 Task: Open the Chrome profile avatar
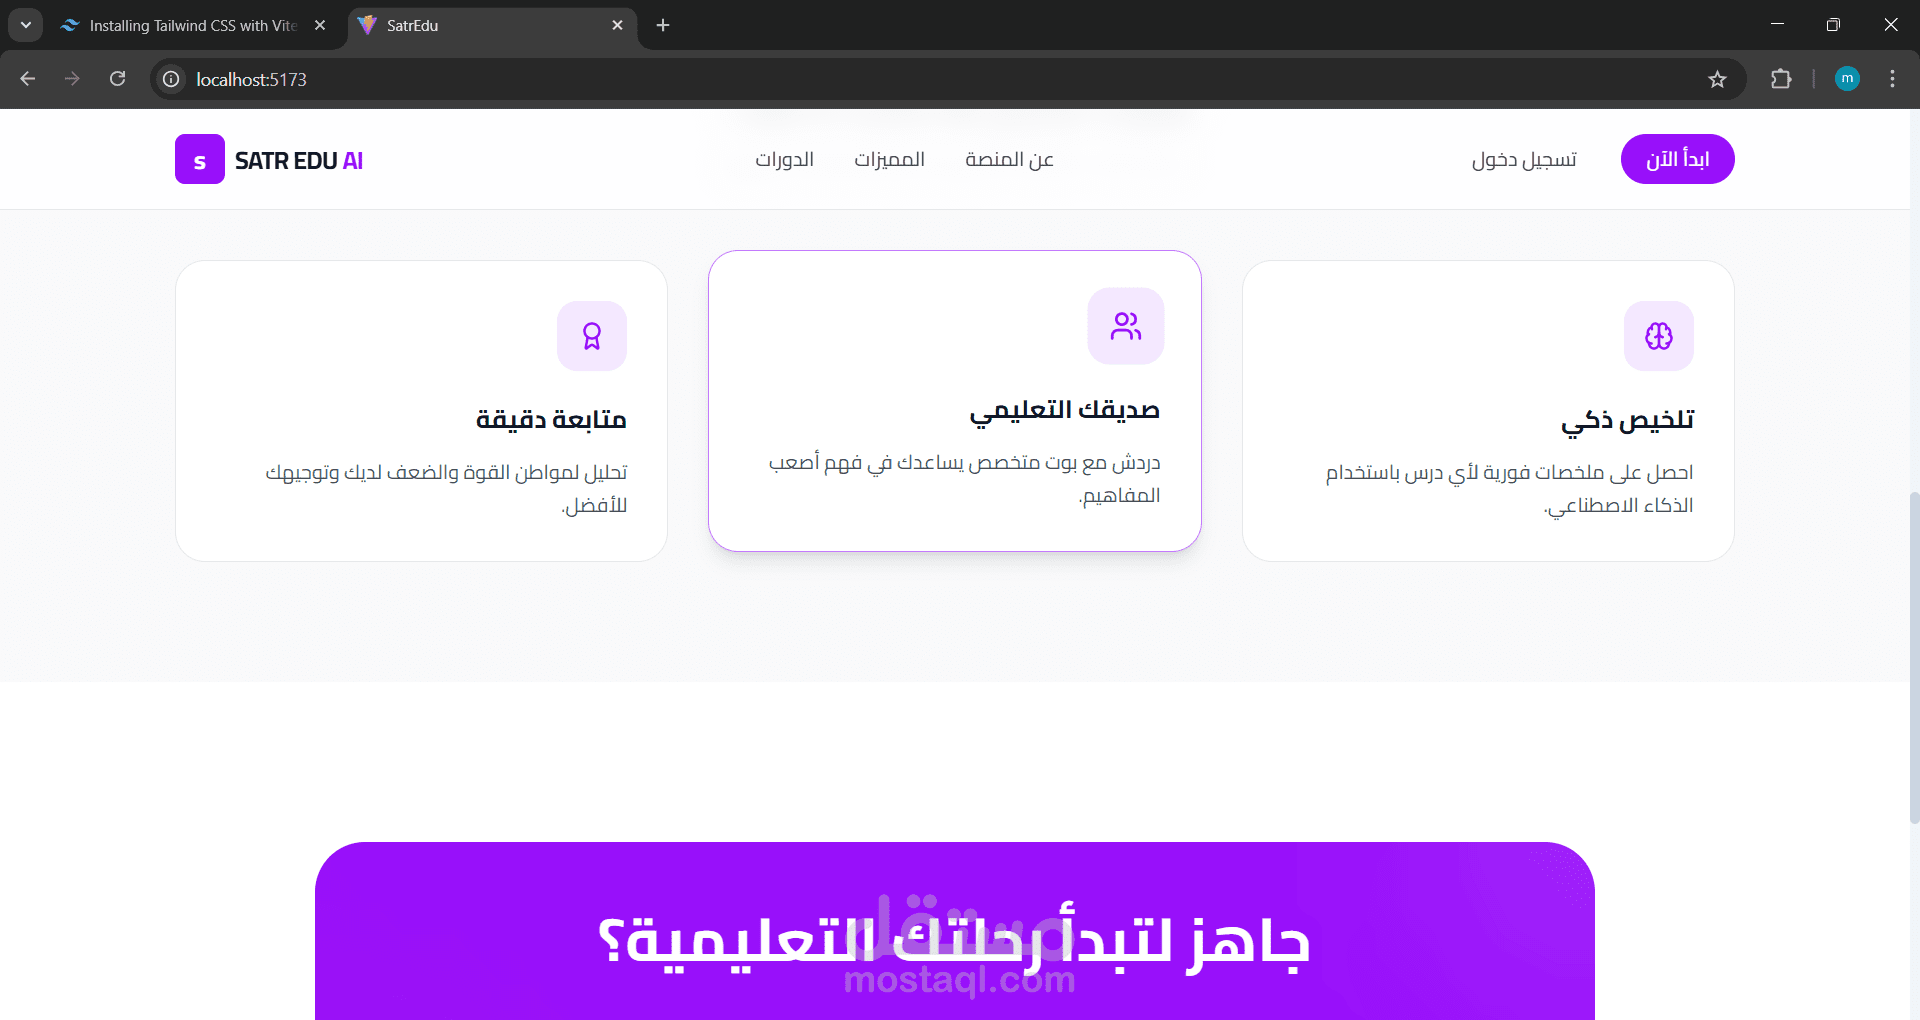click(1847, 79)
